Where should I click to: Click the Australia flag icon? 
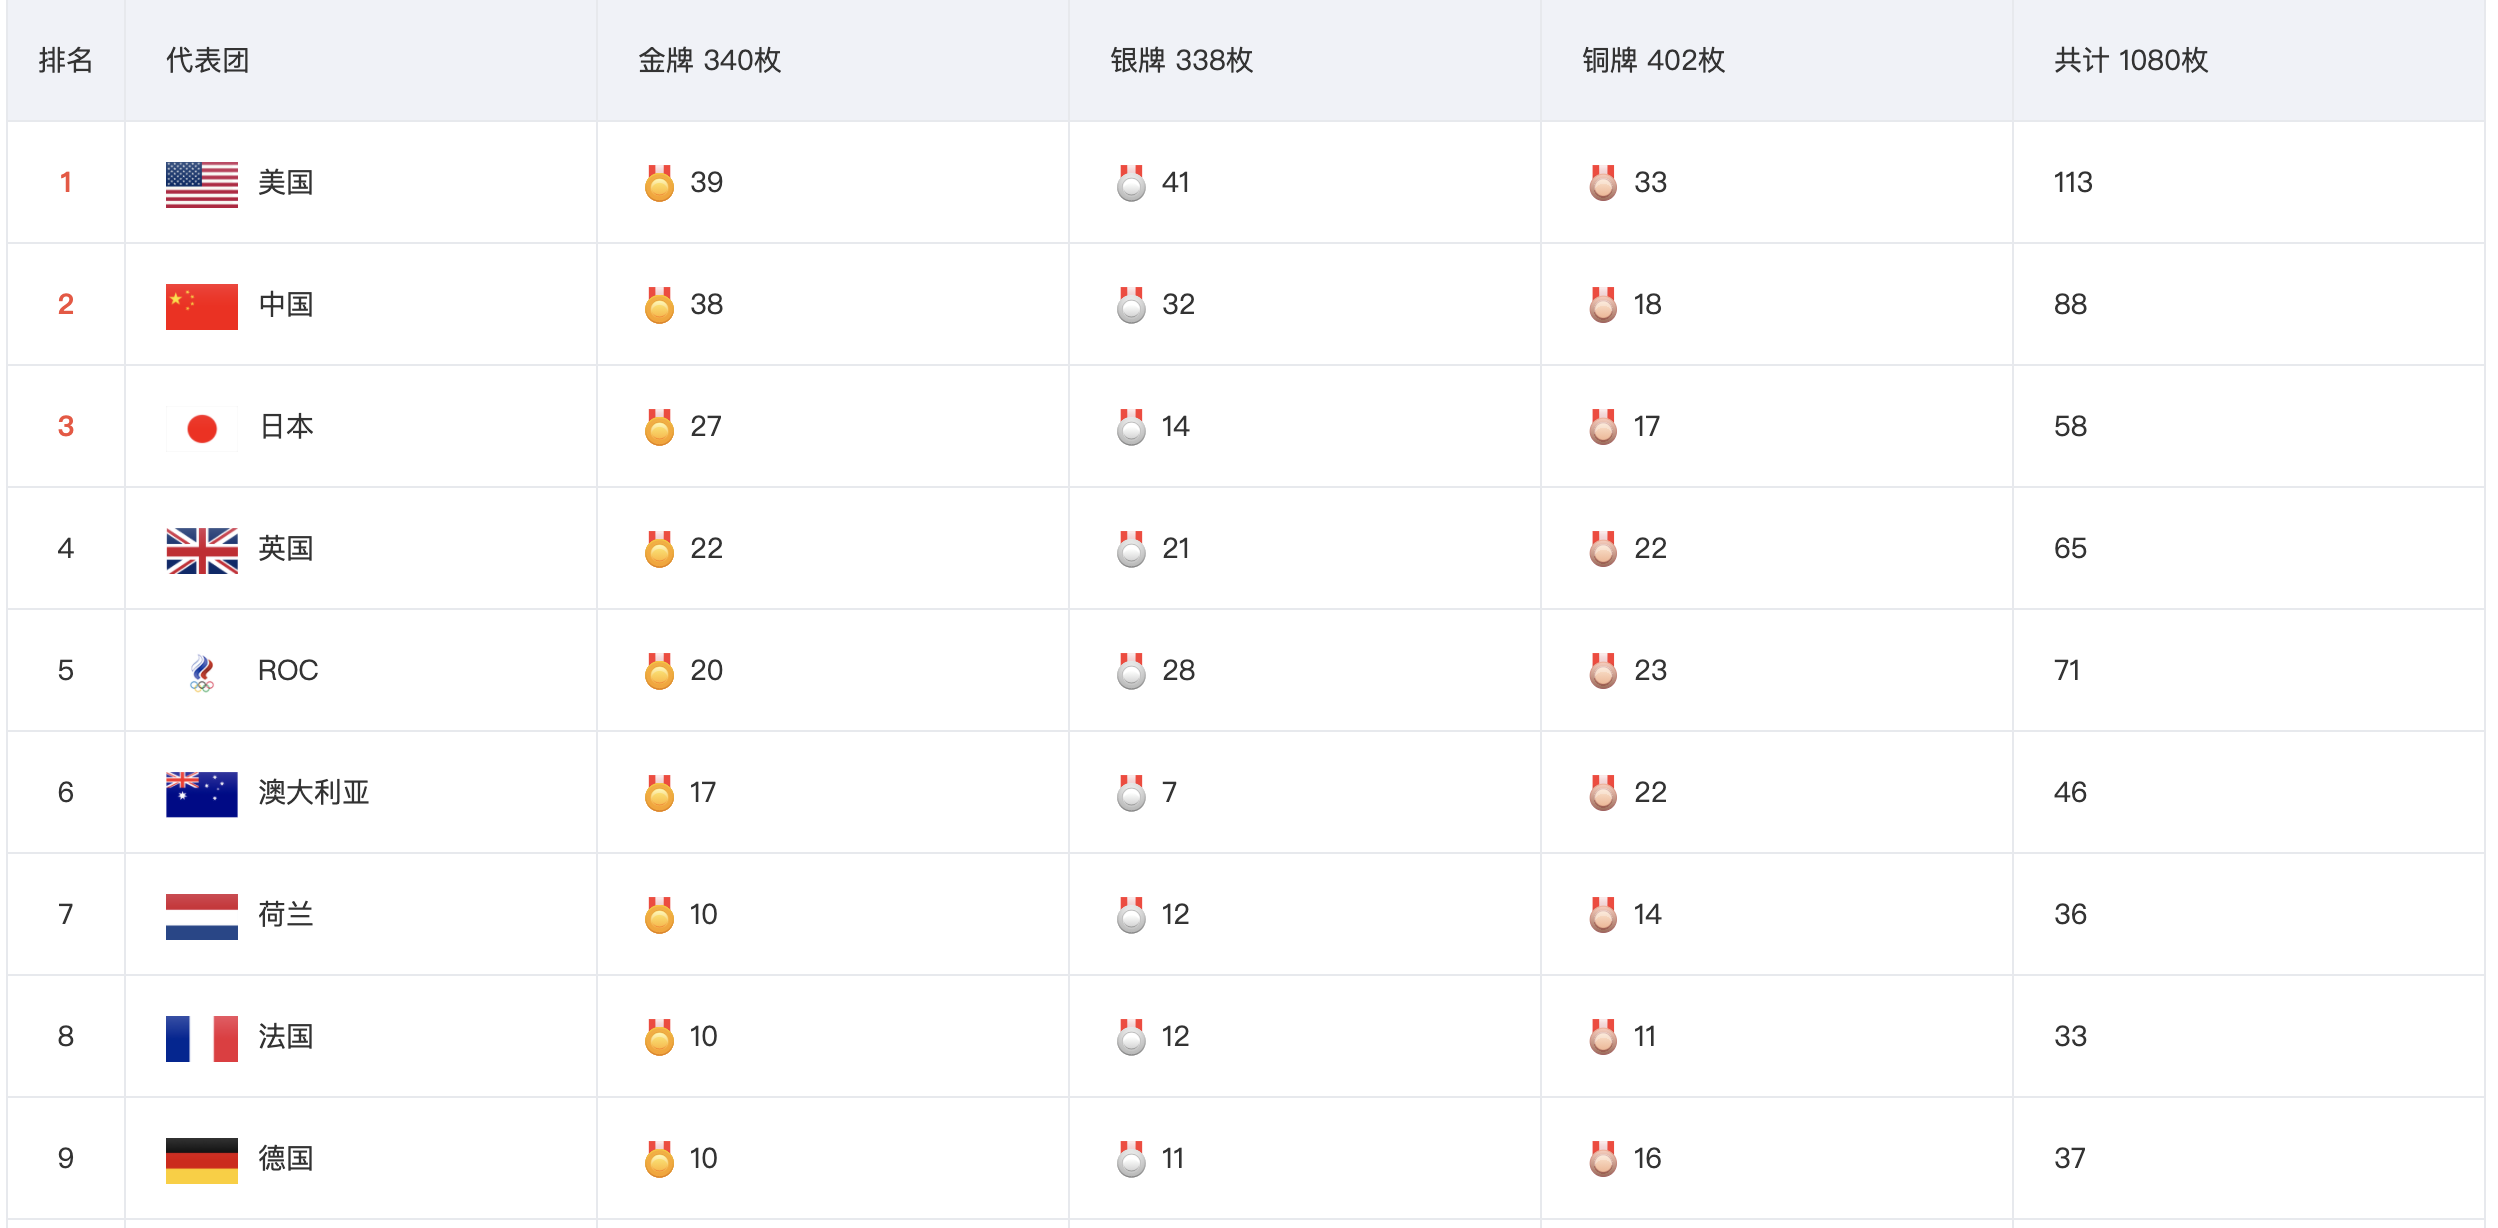tap(201, 794)
